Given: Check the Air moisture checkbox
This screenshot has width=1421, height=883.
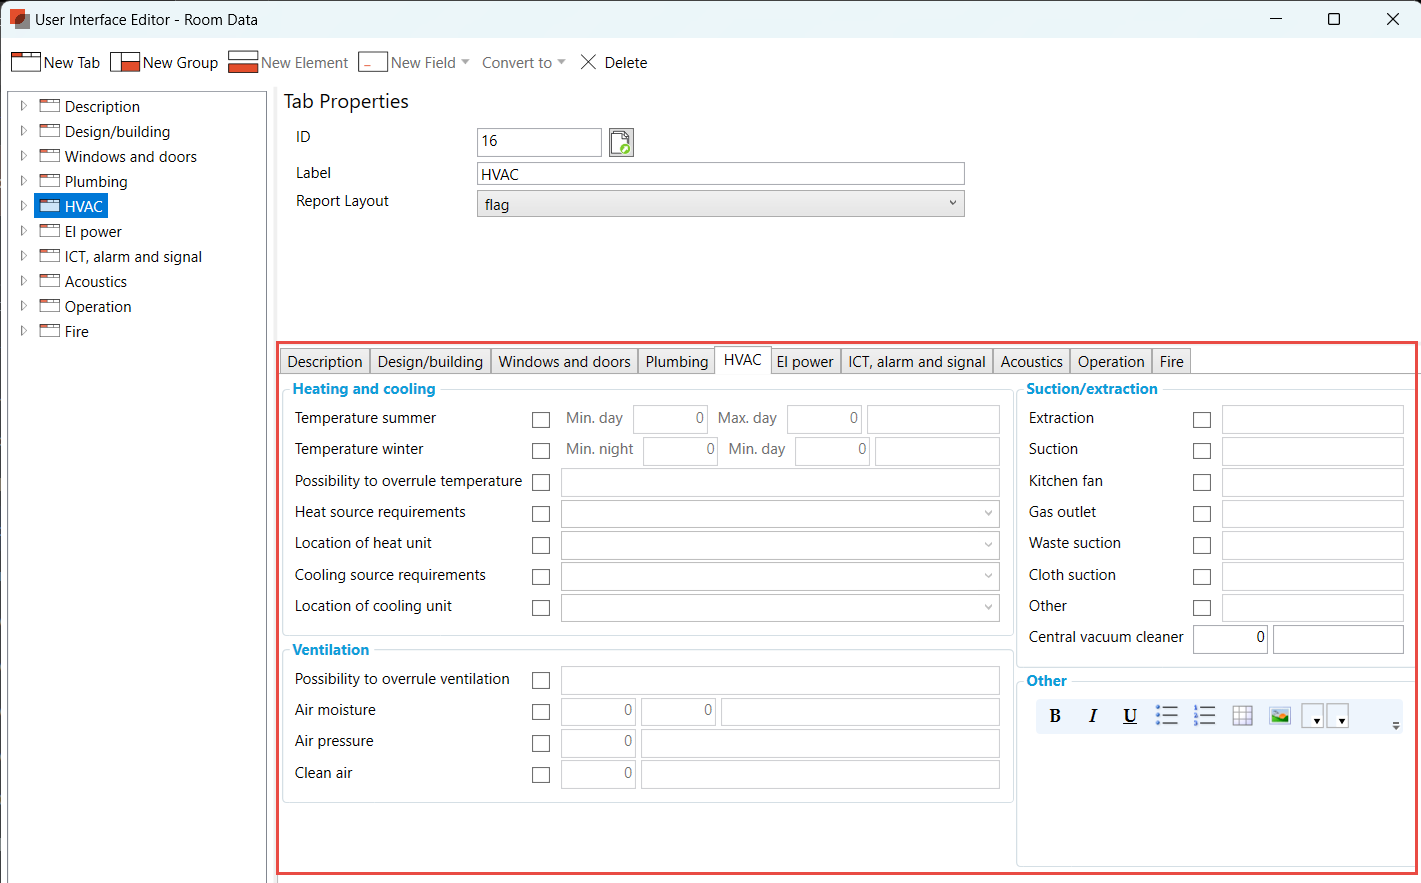Looking at the screenshot, I should tap(541, 711).
